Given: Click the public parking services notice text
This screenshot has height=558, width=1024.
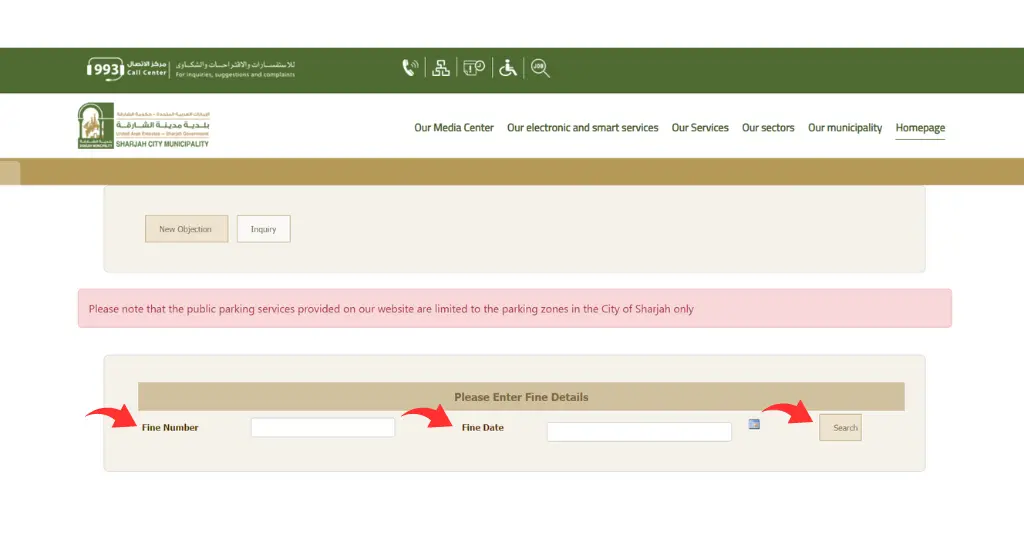Looking at the screenshot, I should (x=391, y=309).
